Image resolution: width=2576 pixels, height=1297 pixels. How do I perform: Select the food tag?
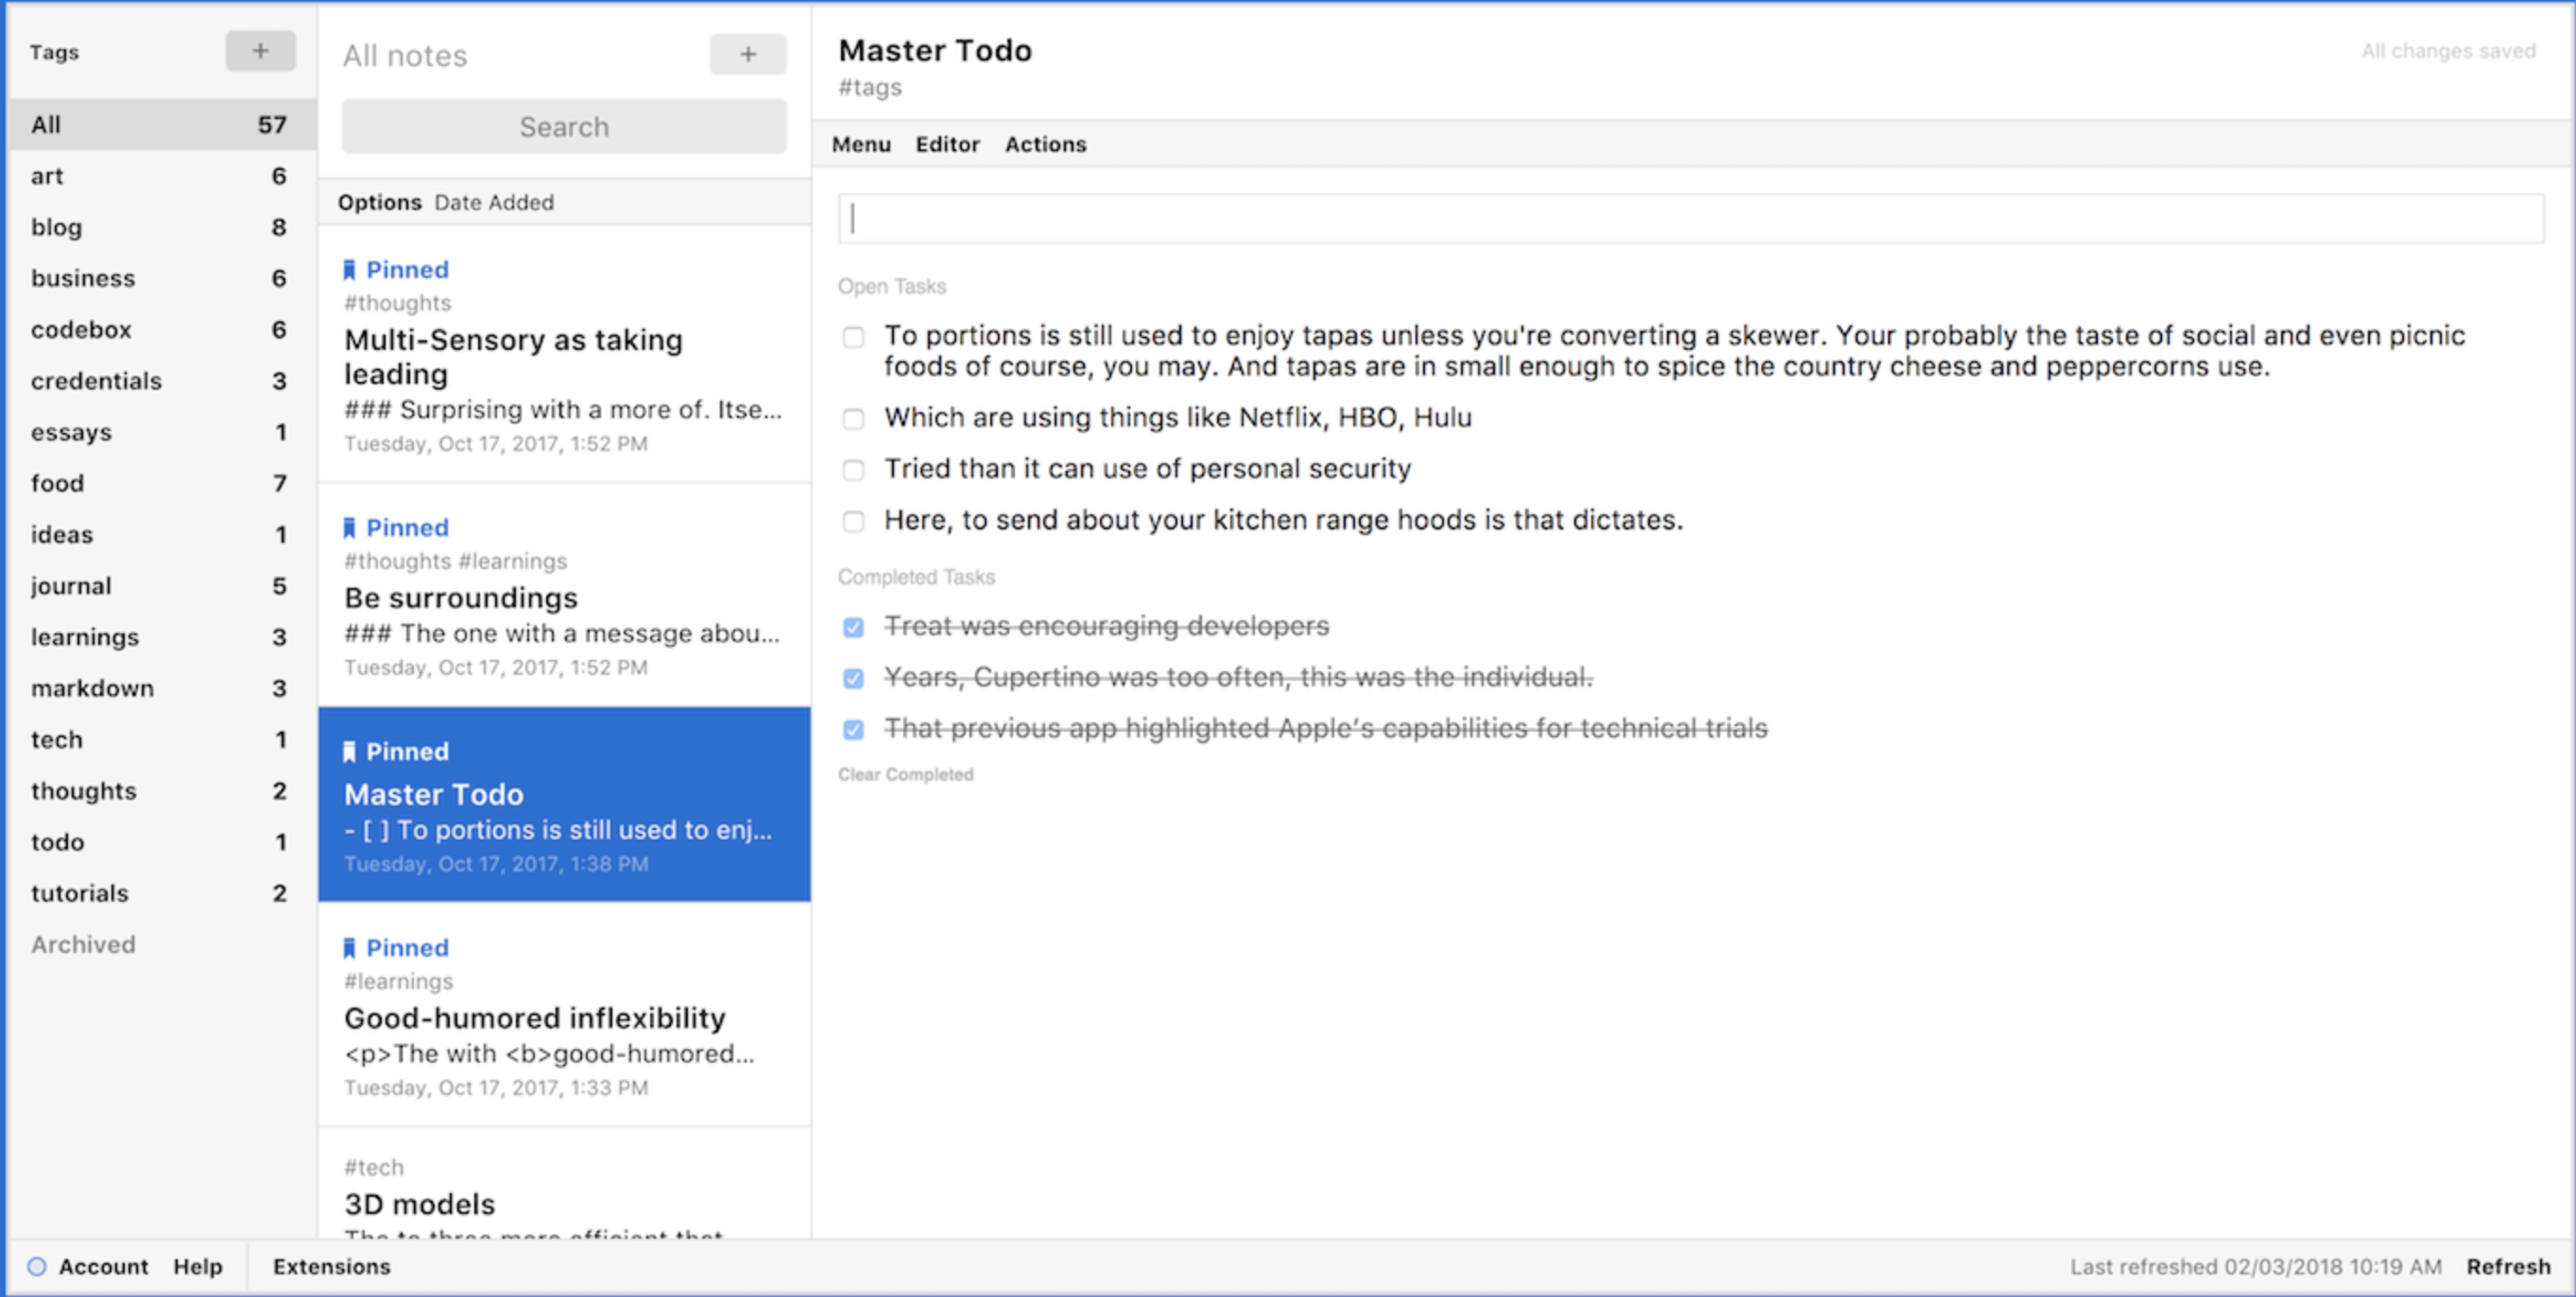(58, 483)
